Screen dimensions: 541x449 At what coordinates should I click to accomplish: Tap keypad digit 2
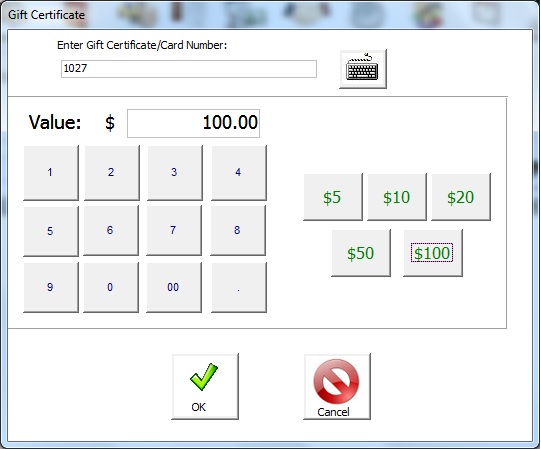pyautogui.click(x=112, y=173)
